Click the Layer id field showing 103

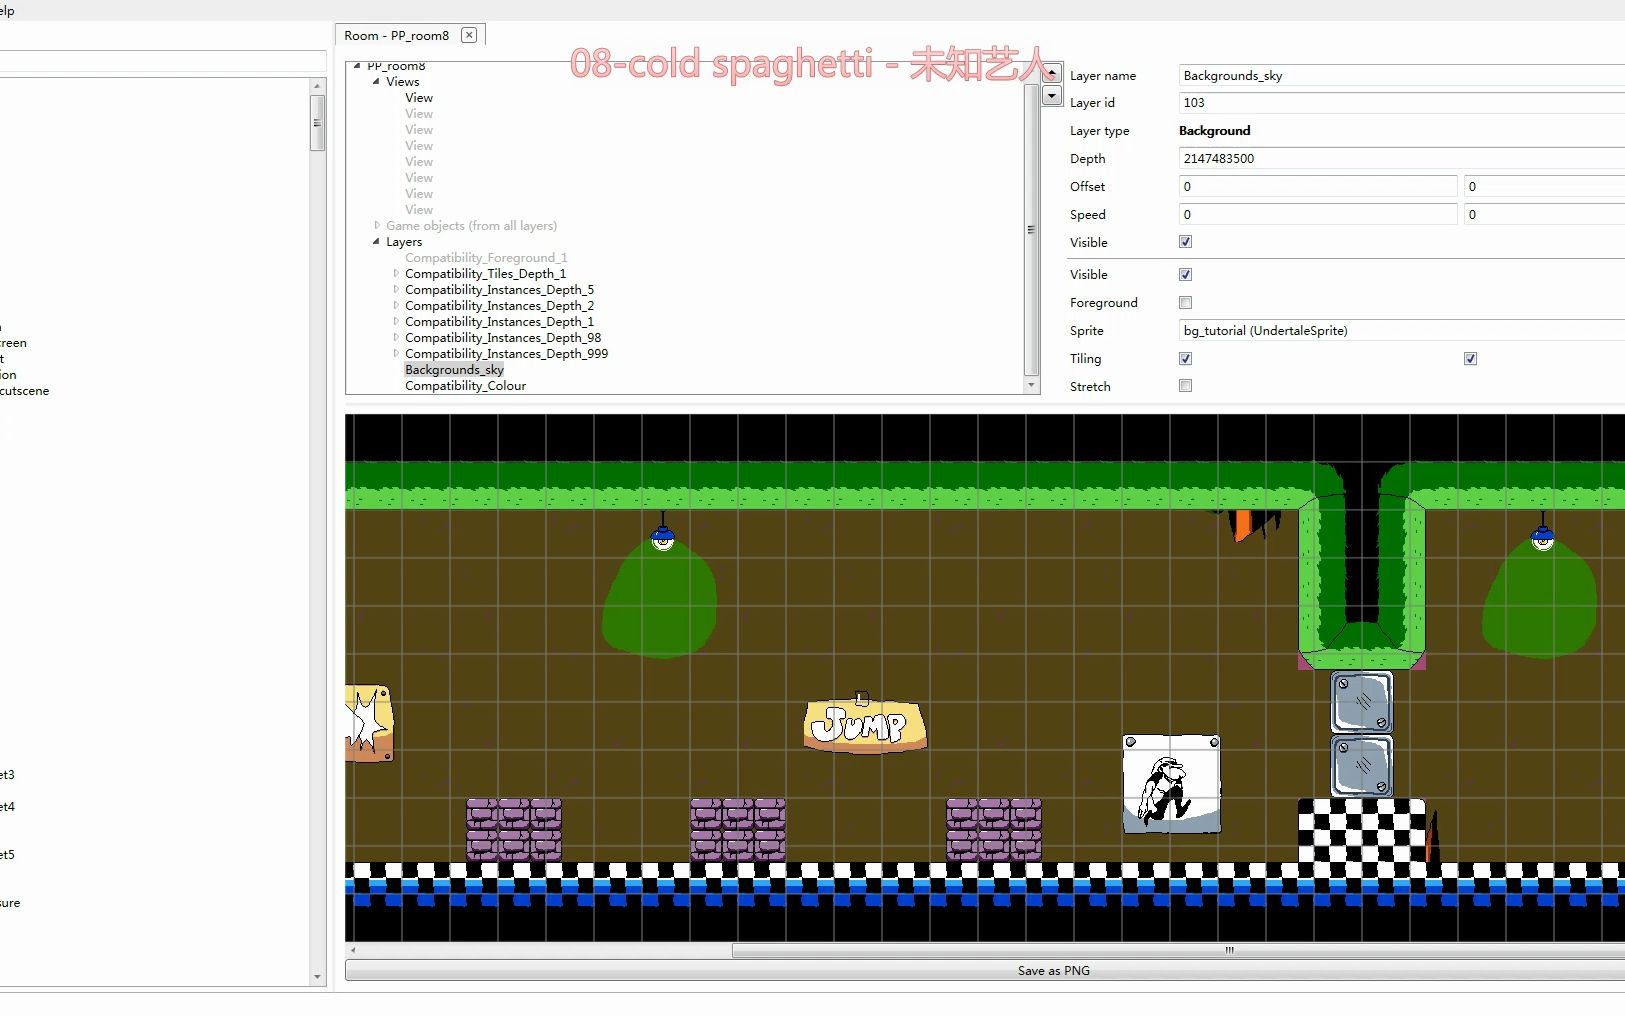pos(1401,102)
